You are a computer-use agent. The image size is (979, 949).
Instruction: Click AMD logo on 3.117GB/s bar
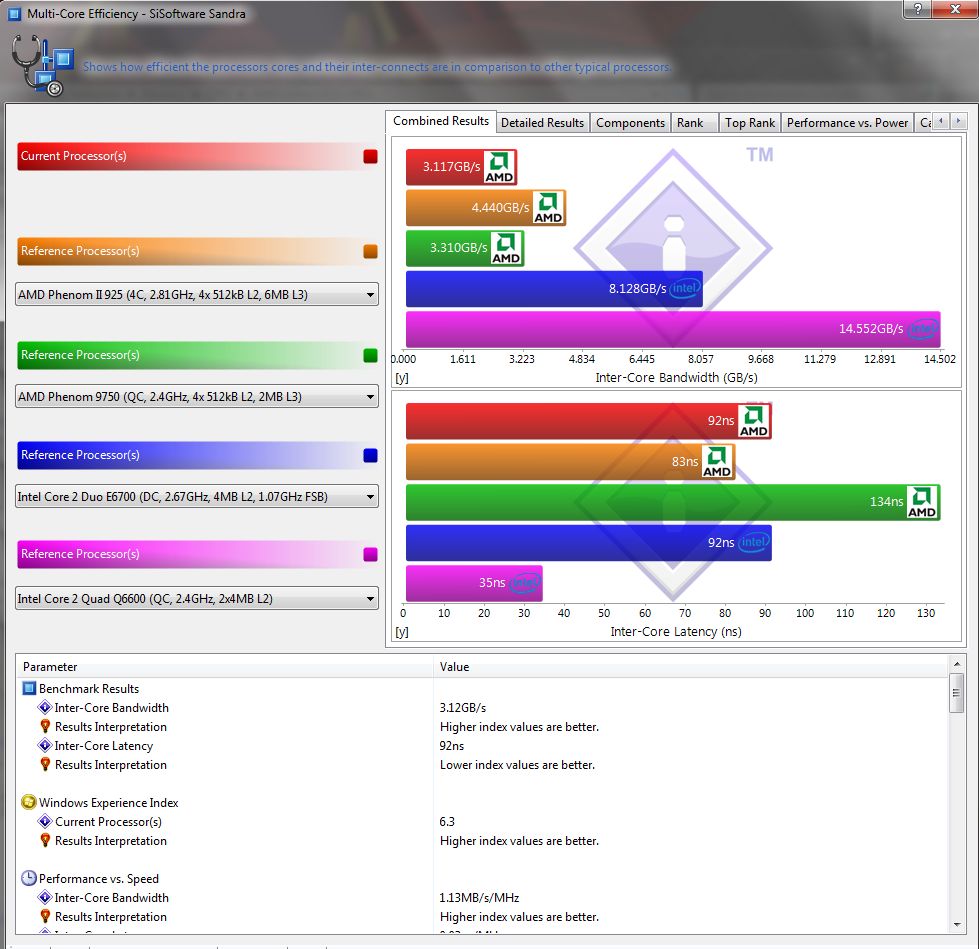[x=499, y=167]
